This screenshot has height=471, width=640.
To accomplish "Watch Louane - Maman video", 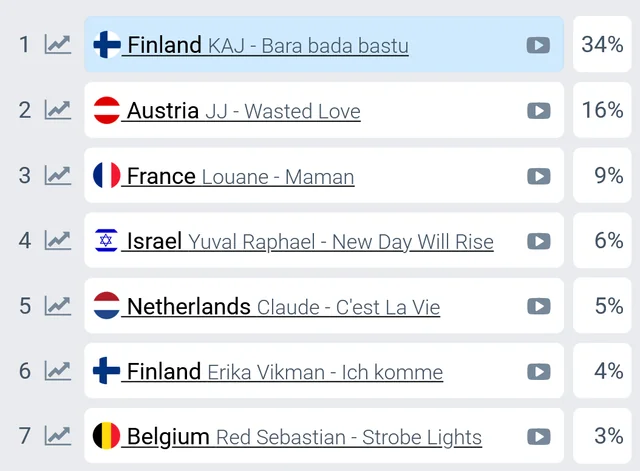I will 538,176.
